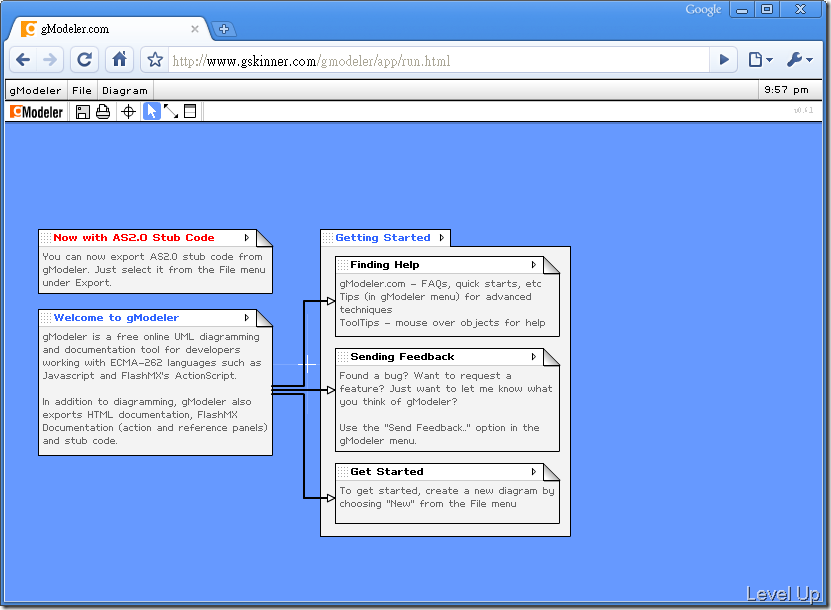Click the URL address field
This screenshot has width=831, height=610.
[x=439, y=61]
